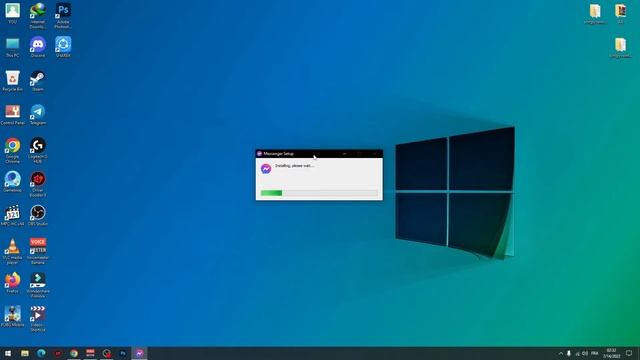Close the Messenger Setup window

pyautogui.click(x=375, y=153)
